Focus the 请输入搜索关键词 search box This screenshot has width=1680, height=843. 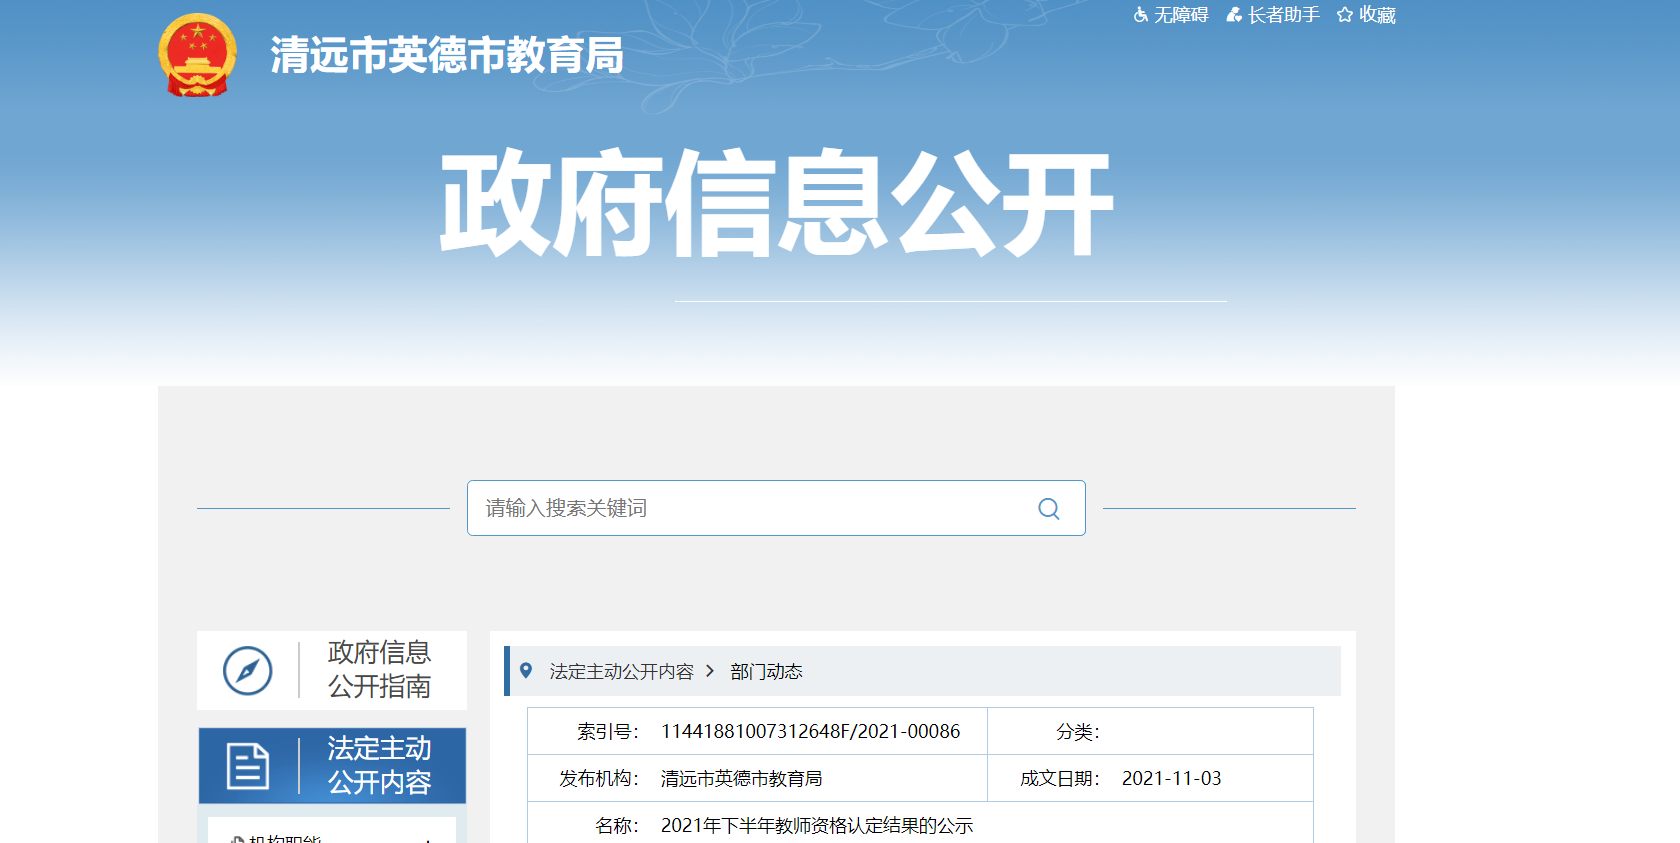click(x=750, y=508)
